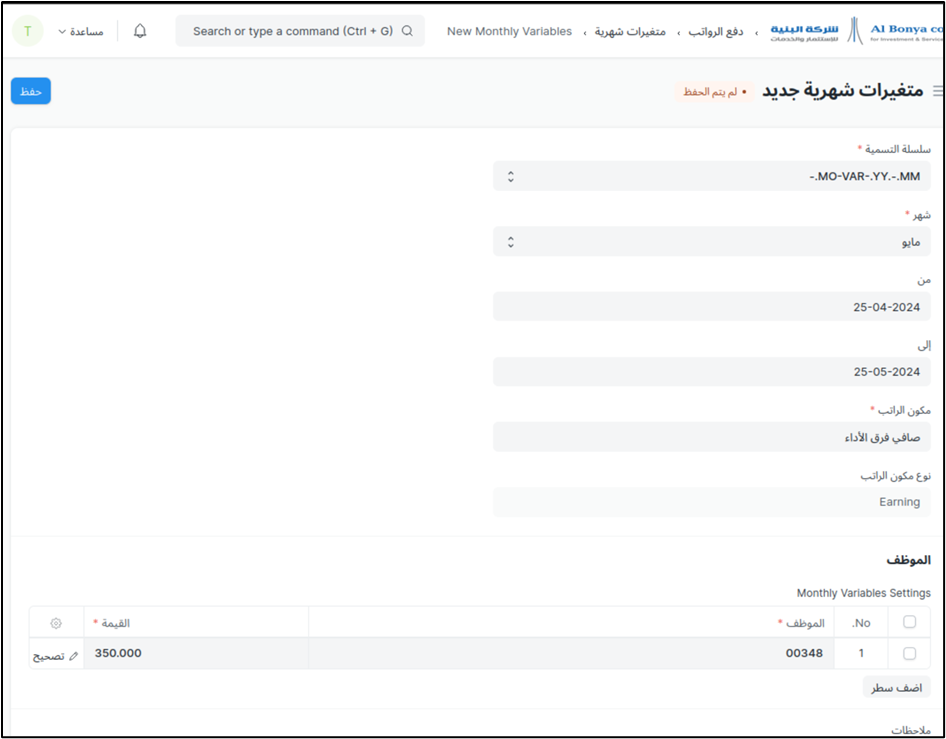
Task: Toggle the select-all checkbox in table header
Action: pos(909,622)
